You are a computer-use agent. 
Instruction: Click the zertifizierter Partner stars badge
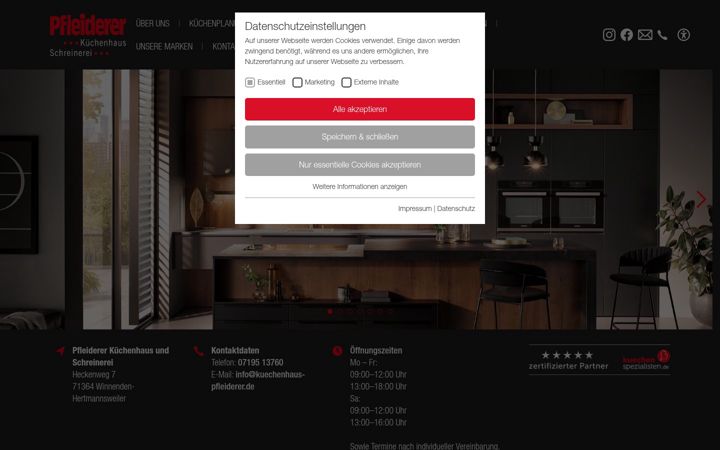[x=568, y=360]
